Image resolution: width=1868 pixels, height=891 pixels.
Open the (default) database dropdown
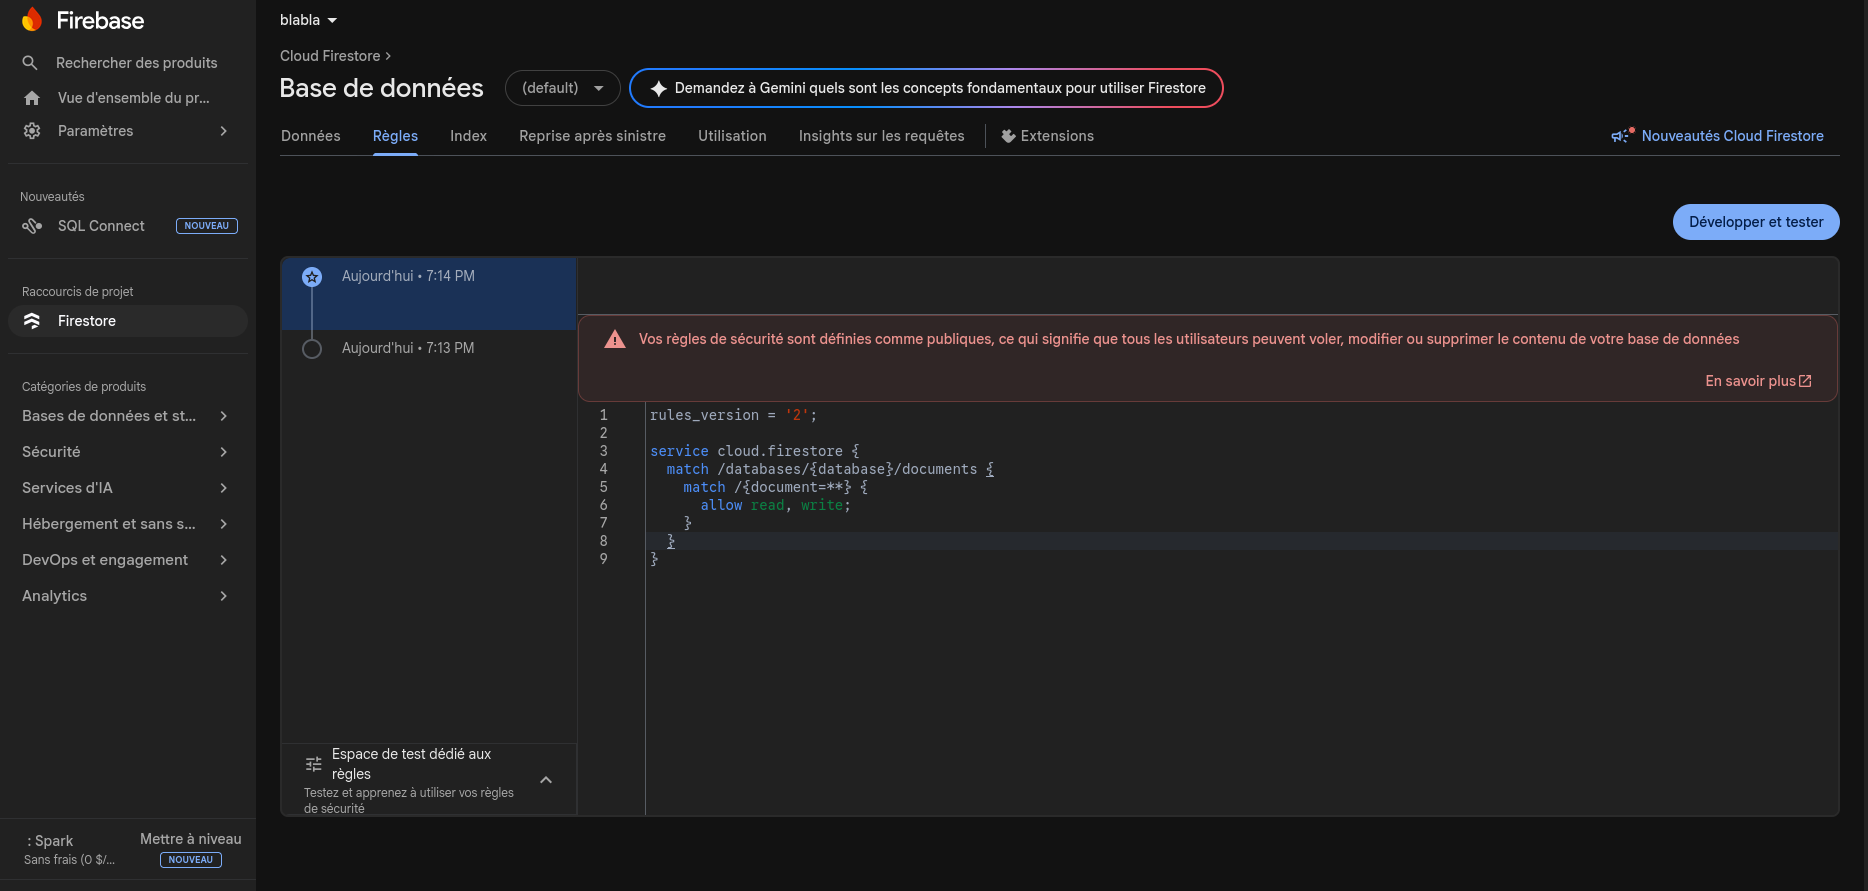563,88
